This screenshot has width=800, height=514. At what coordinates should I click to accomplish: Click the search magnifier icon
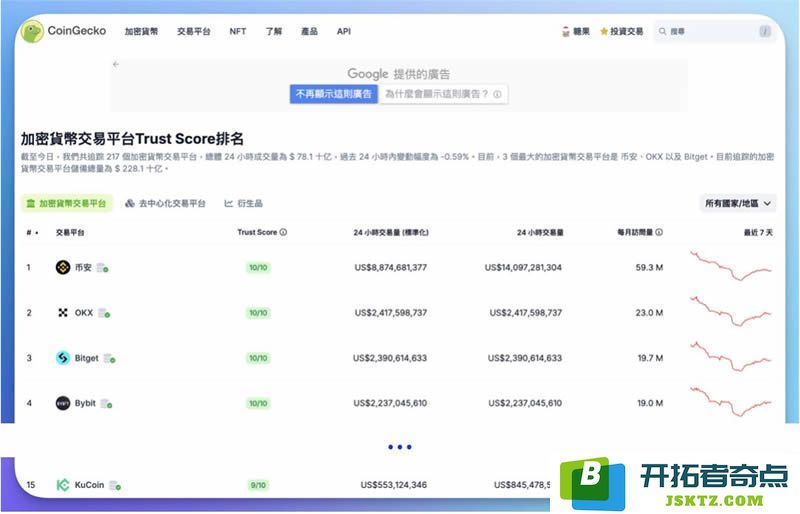pyautogui.click(x=662, y=32)
